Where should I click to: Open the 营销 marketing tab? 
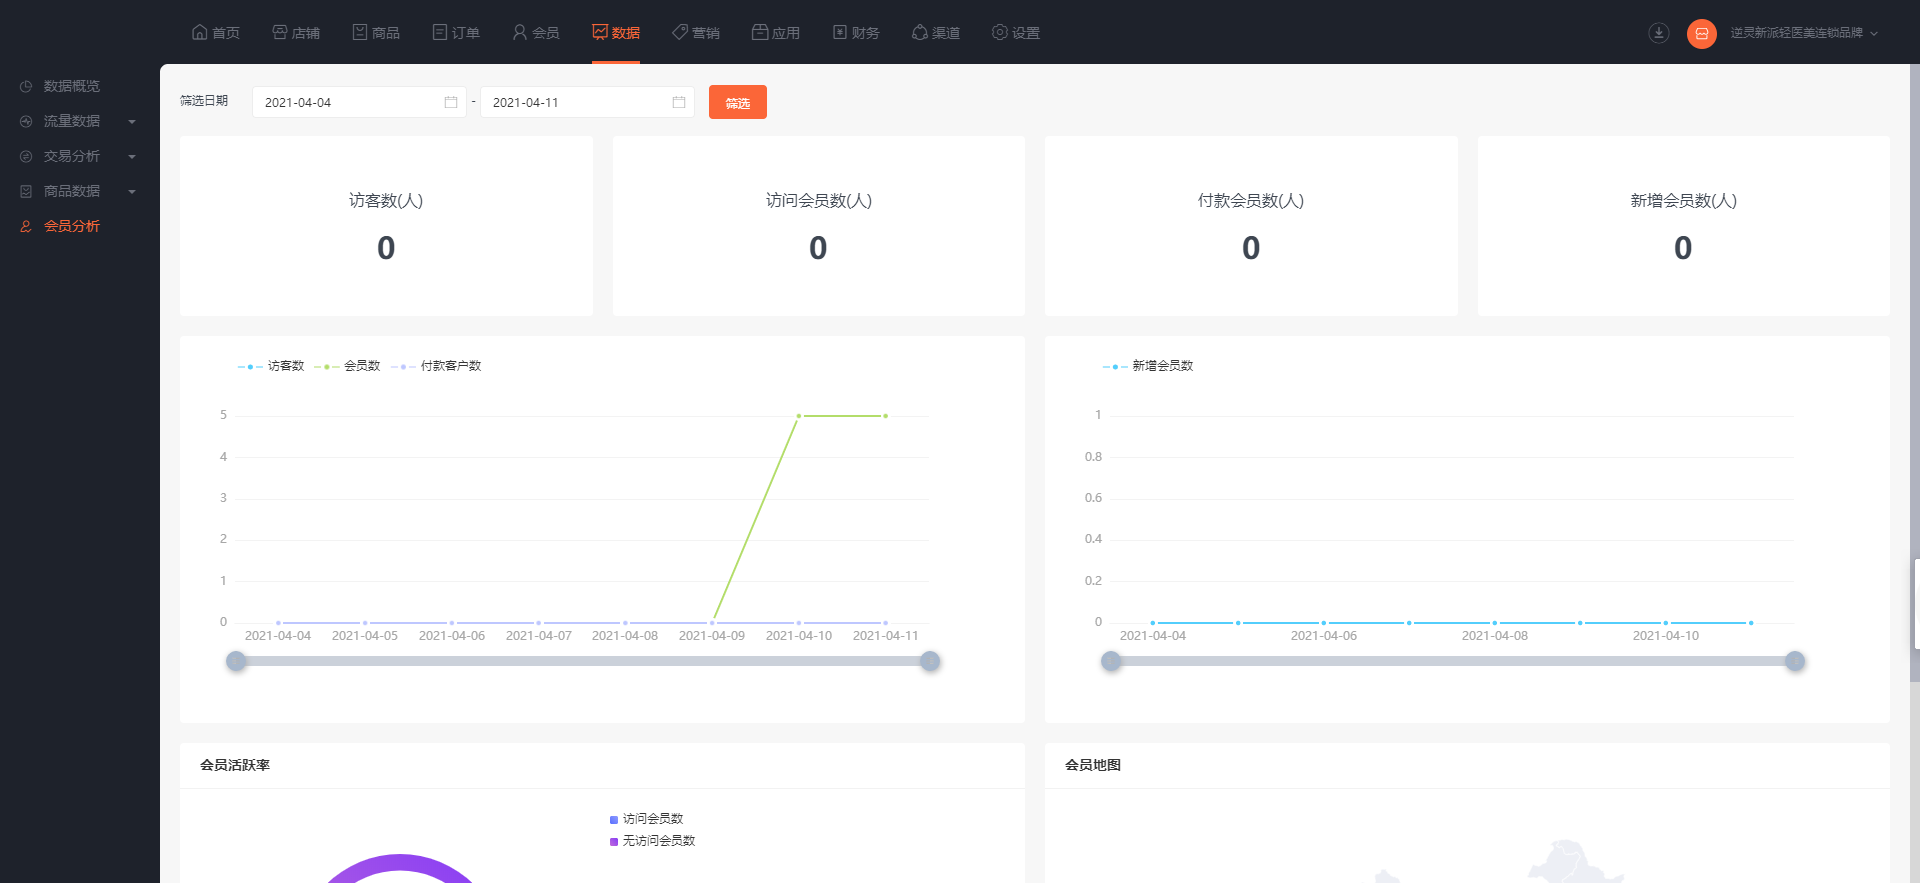[695, 32]
